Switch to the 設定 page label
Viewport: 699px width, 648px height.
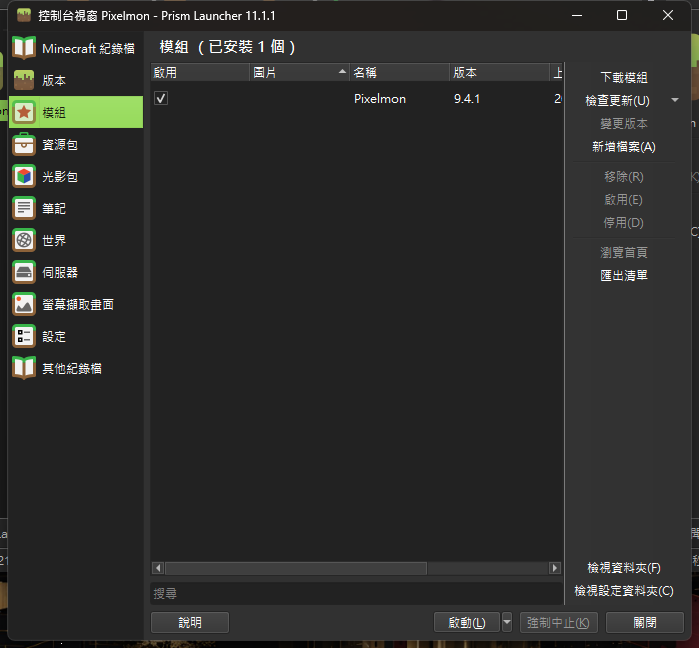[54, 337]
